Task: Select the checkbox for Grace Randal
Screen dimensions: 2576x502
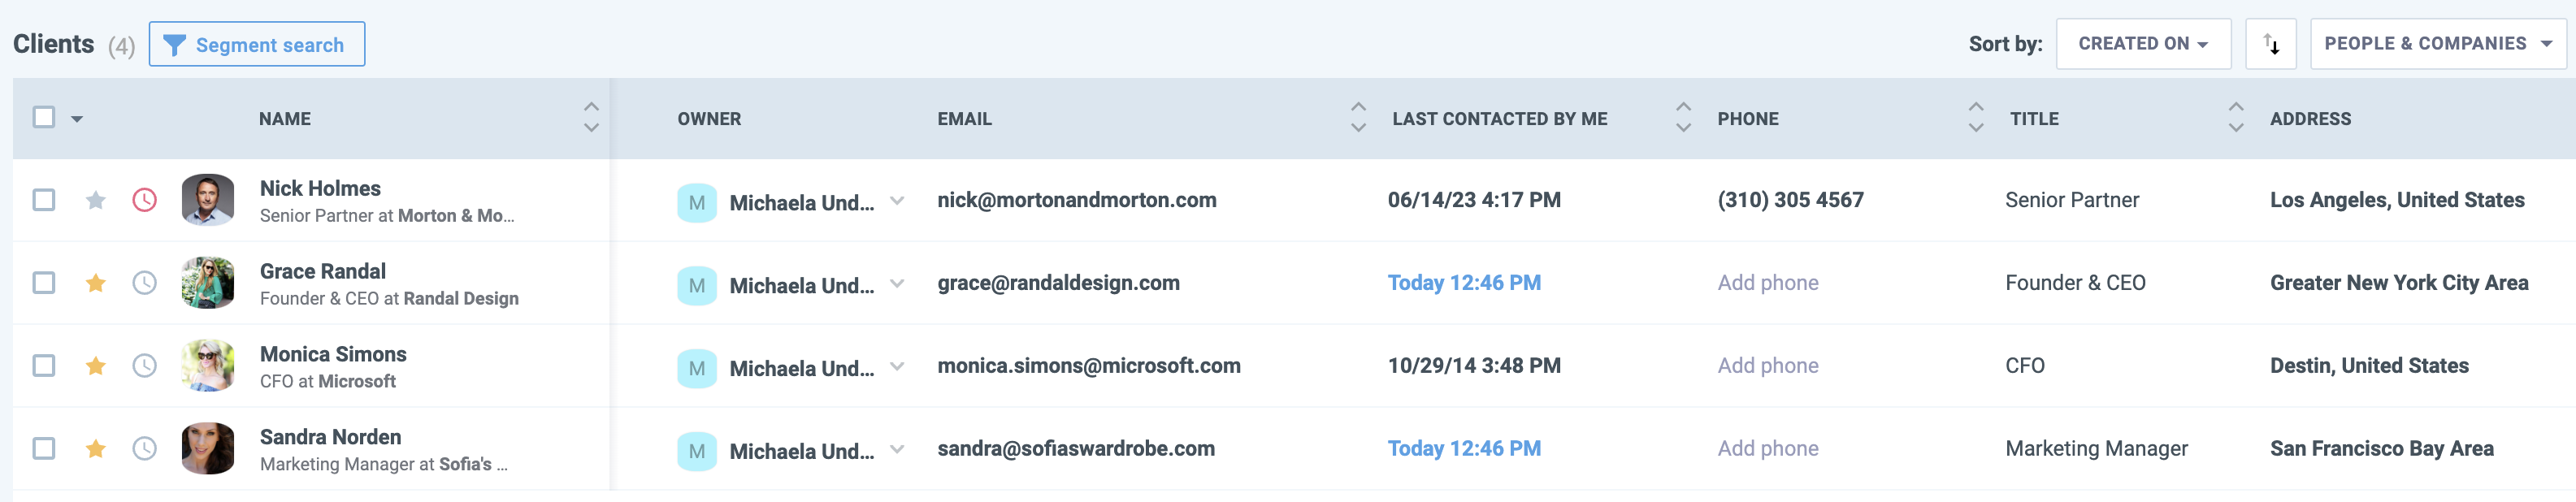Action: coord(44,283)
